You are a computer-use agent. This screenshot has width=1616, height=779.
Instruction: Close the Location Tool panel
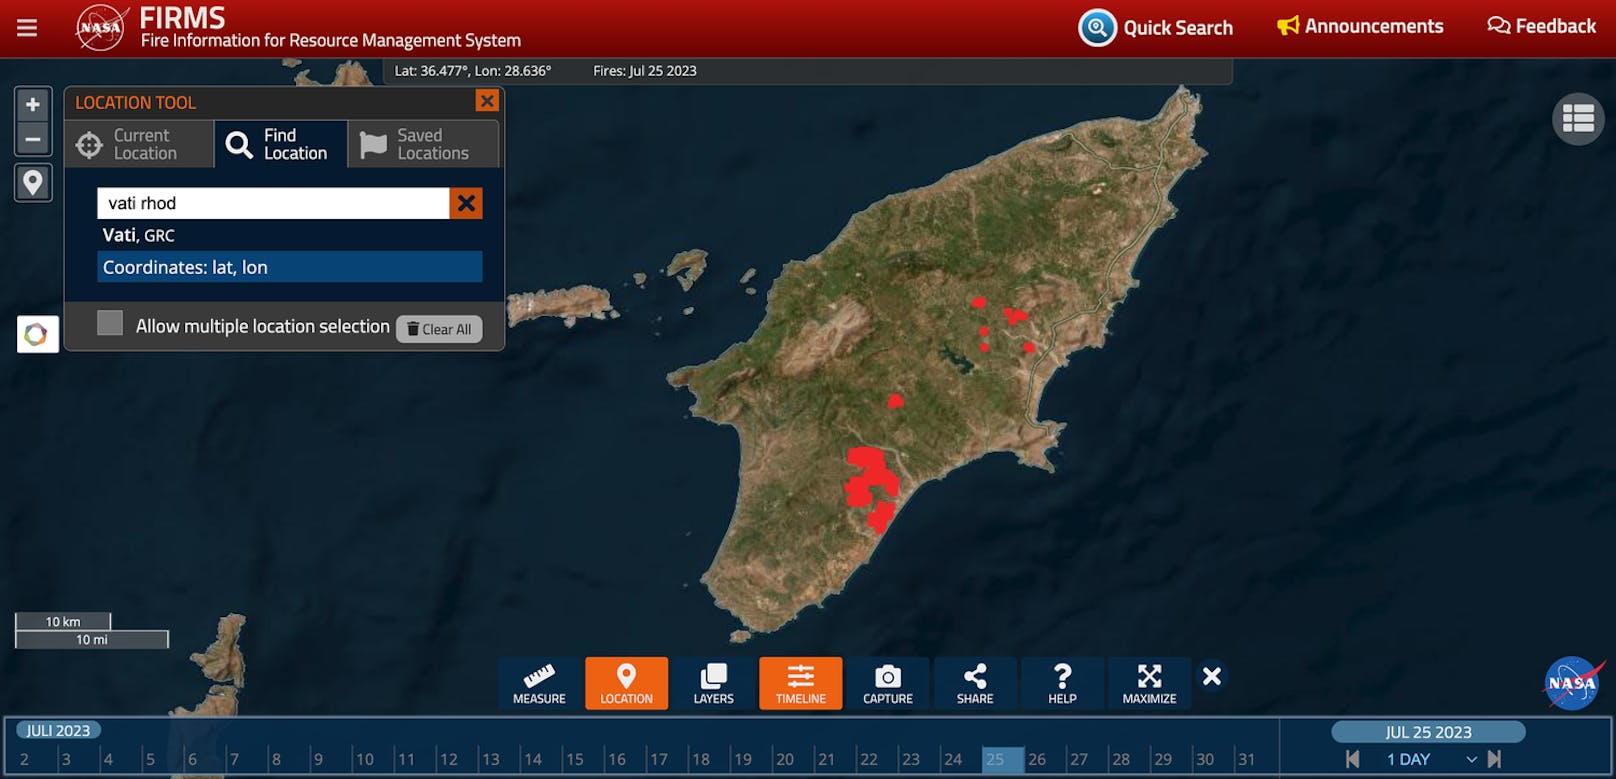pyautogui.click(x=487, y=101)
